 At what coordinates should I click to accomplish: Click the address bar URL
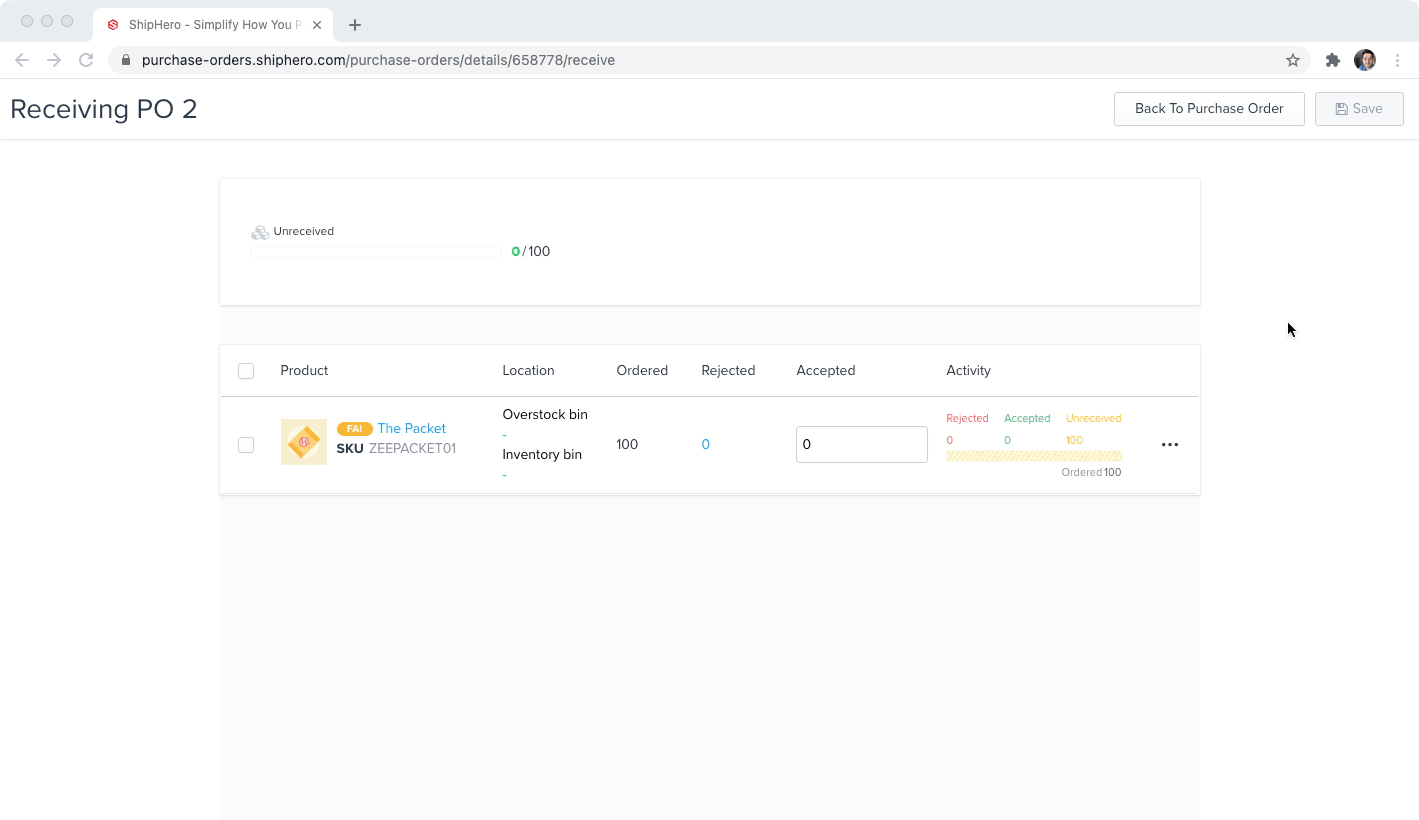(378, 60)
